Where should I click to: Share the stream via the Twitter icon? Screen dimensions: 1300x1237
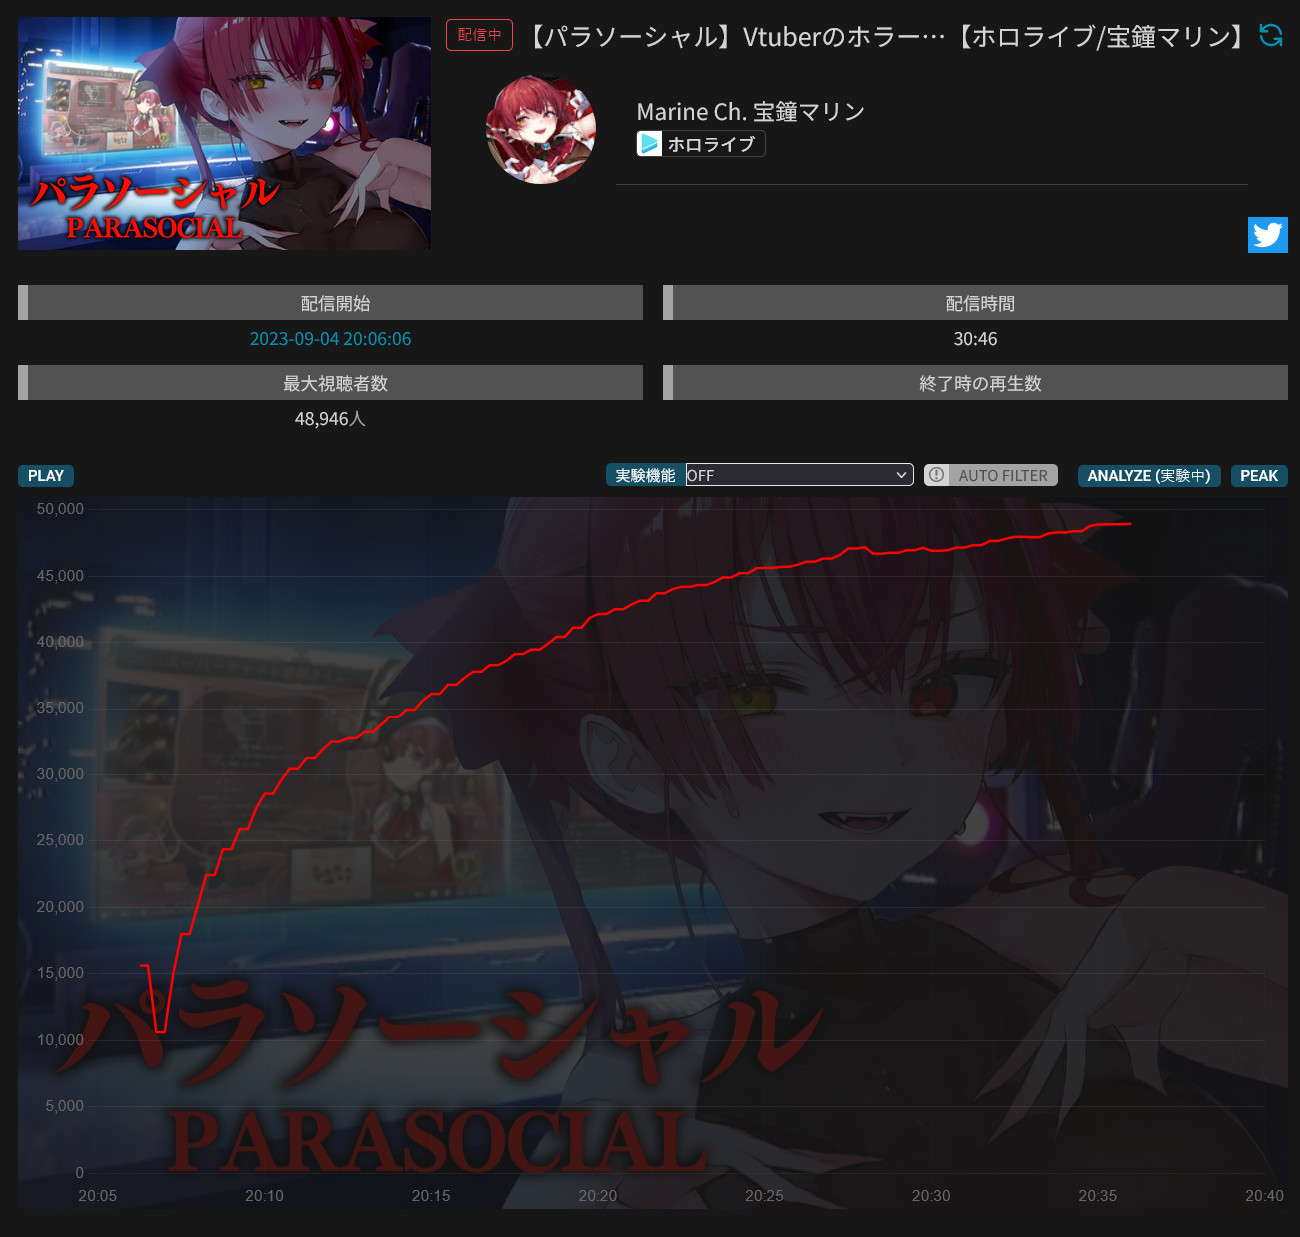(1268, 235)
